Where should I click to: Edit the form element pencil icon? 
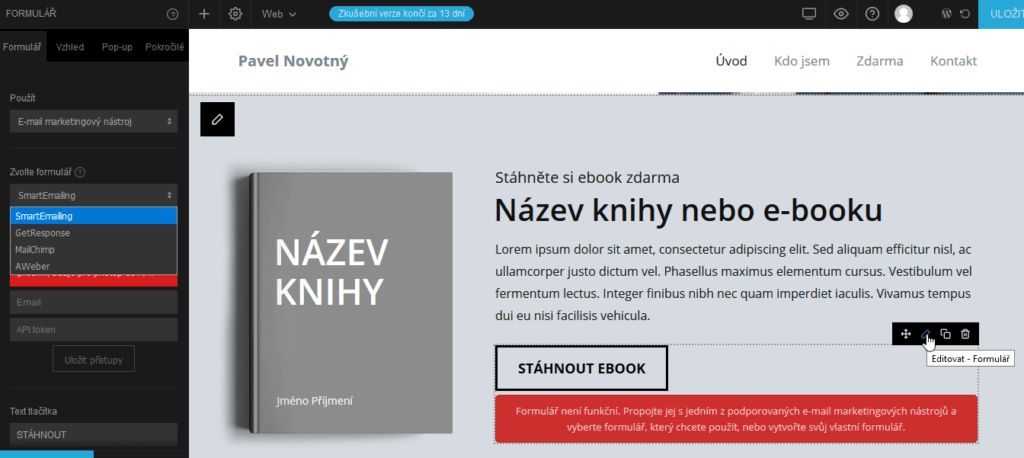(925, 334)
